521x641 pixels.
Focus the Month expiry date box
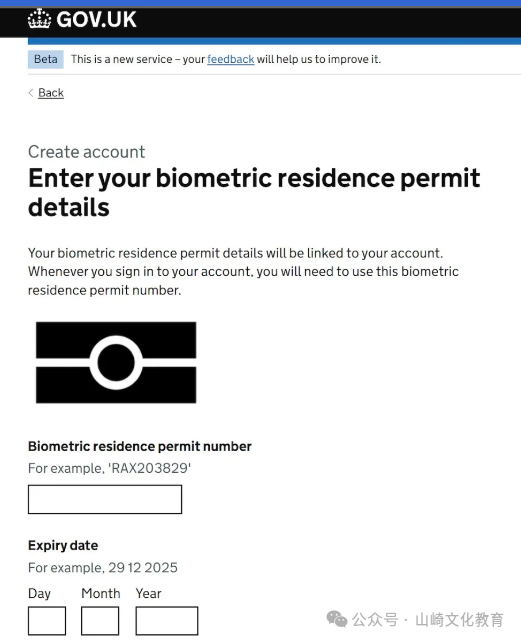(100, 621)
